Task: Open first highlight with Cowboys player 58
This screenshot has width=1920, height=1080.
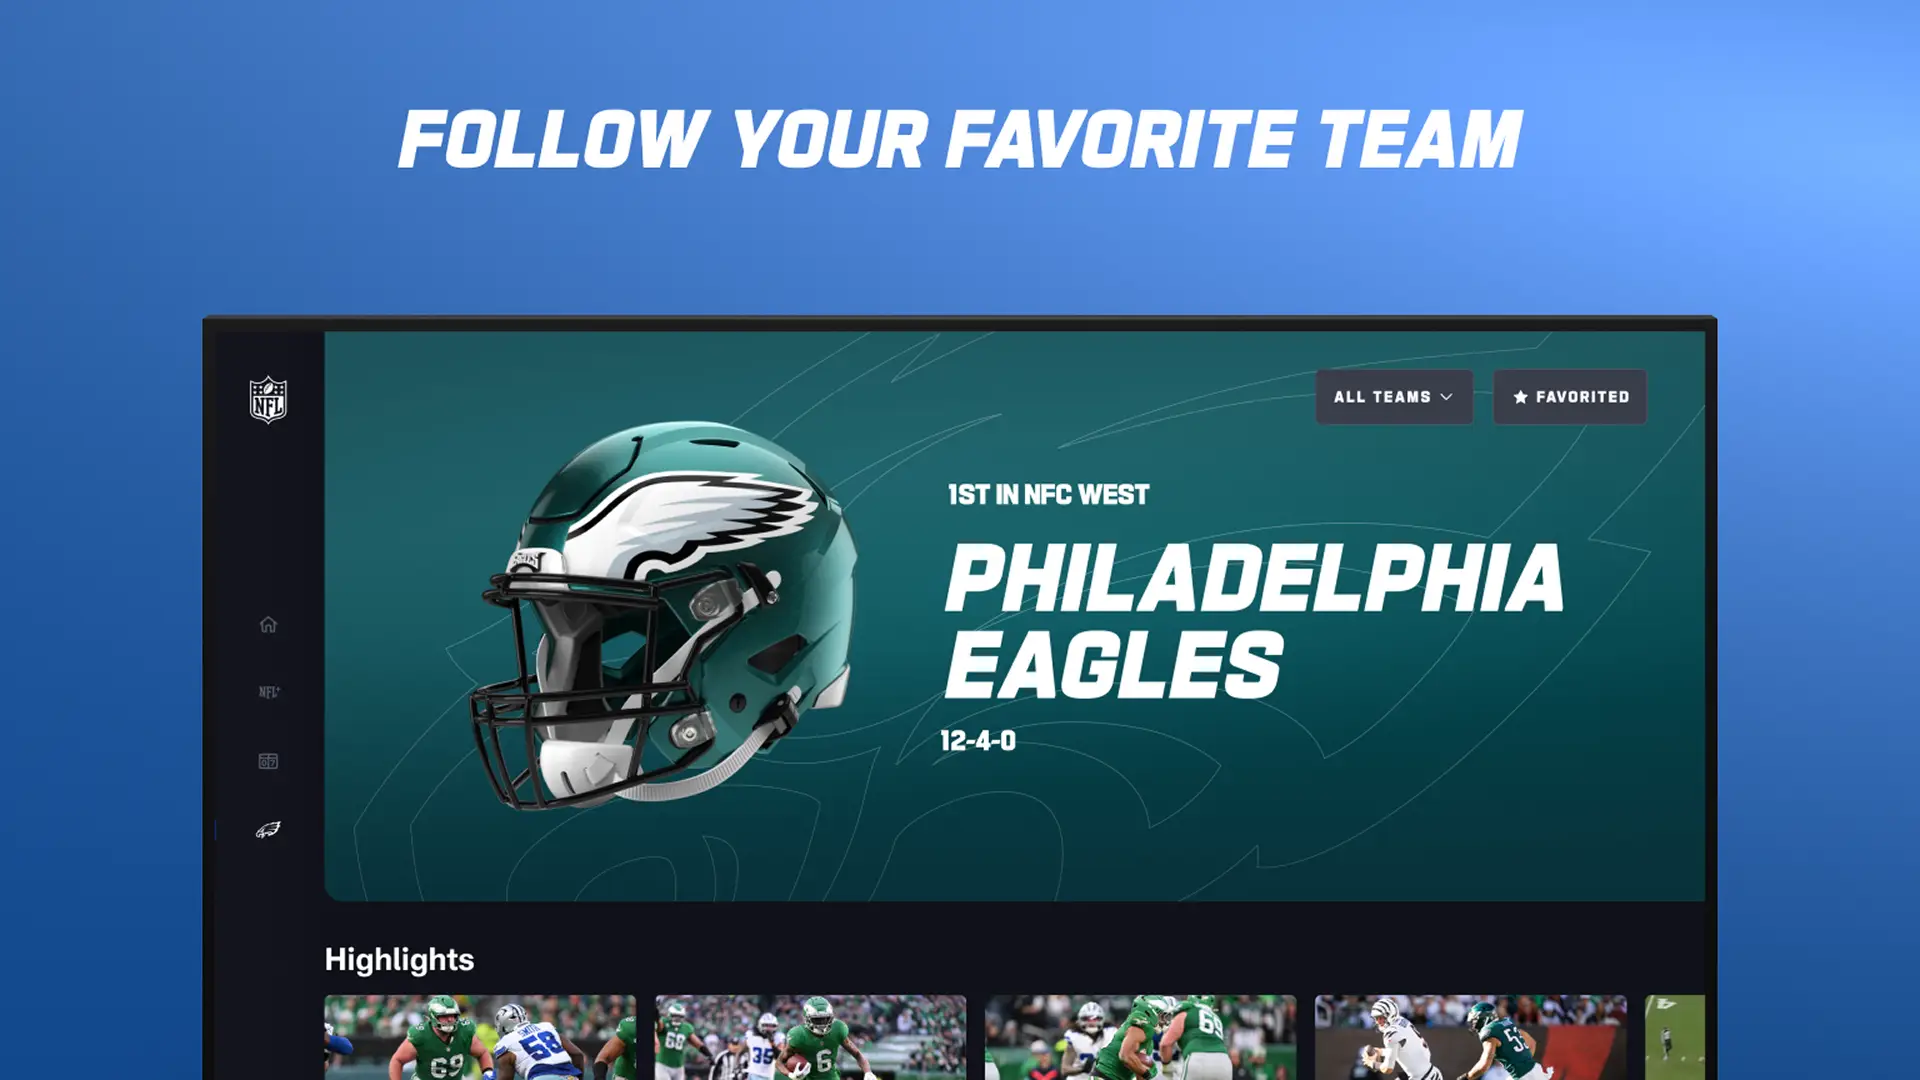Action: click(480, 1037)
